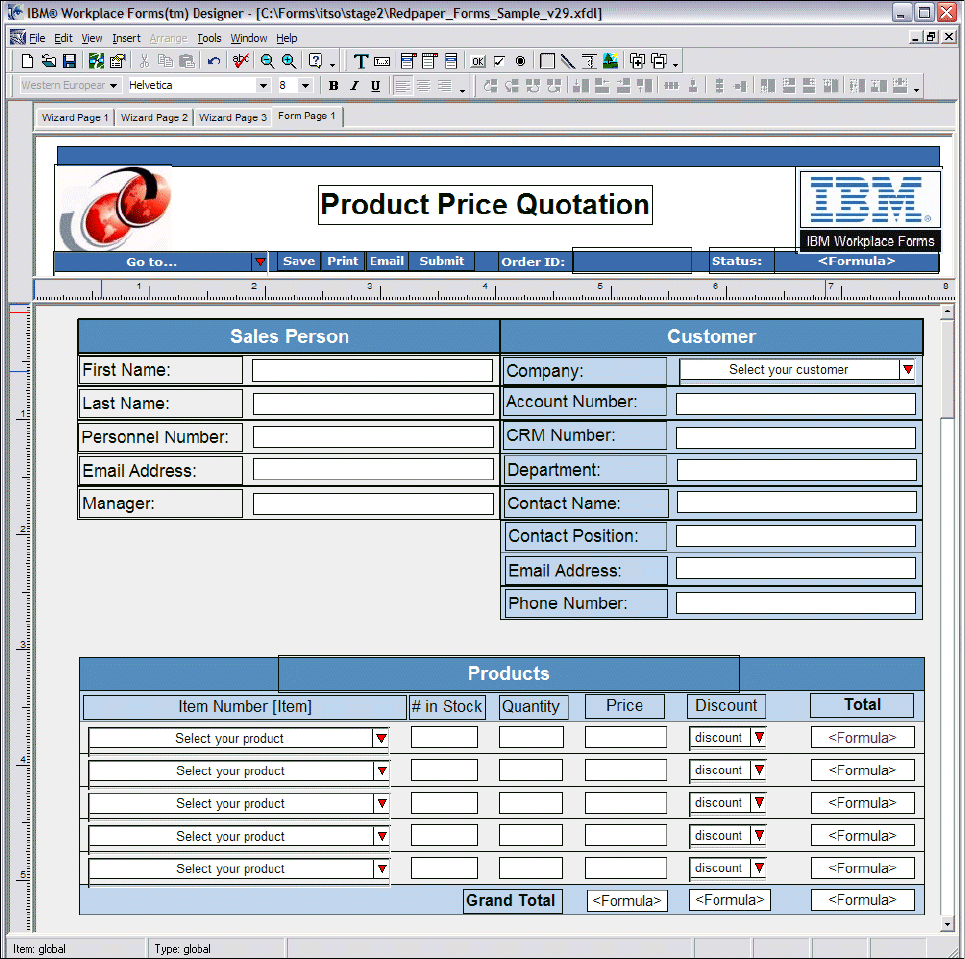
Task: Click the Phone Number input field
Action: click(x=795, y=603)
